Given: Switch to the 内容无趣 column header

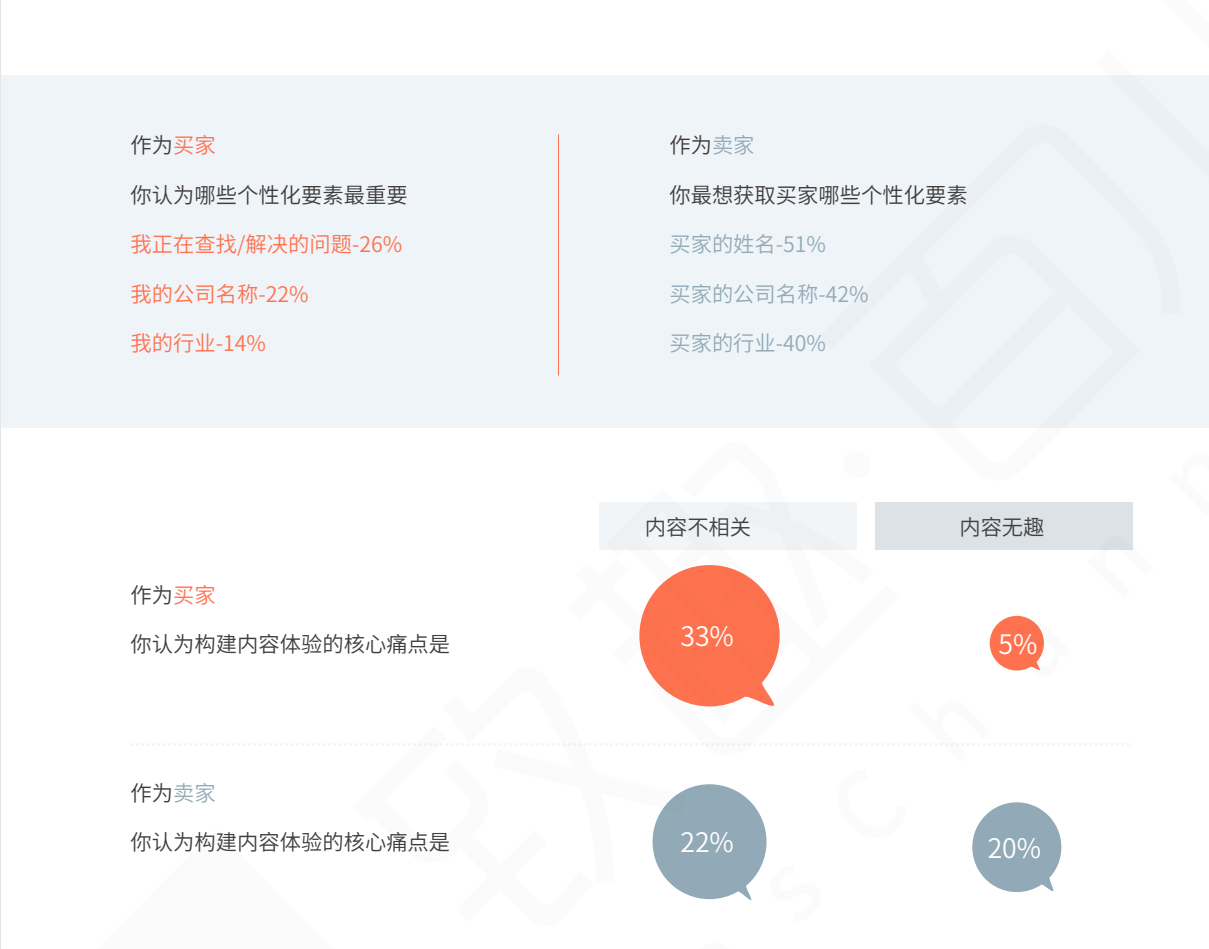Looking at the screenshot, I should tap(1003, 526).
